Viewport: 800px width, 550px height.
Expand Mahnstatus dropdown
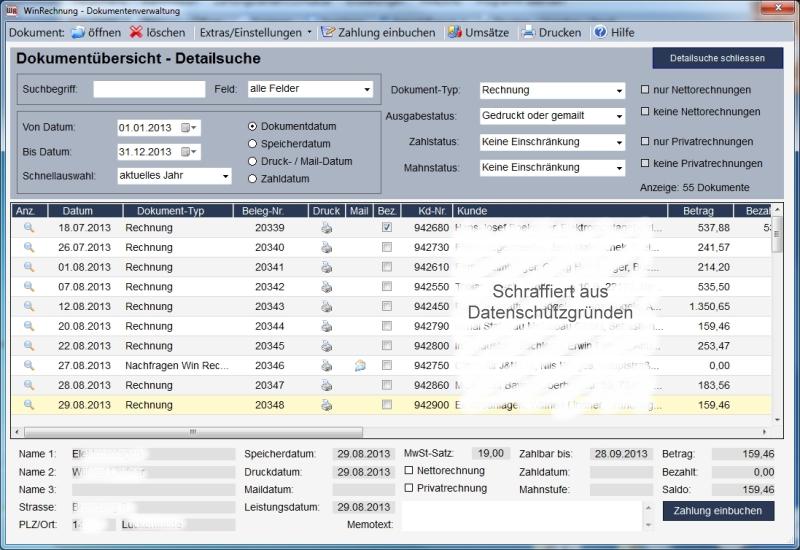552,167
